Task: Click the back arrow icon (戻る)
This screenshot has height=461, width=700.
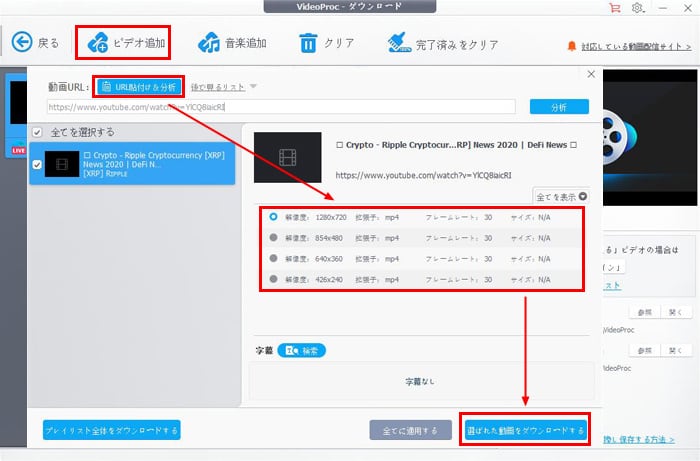Action: [x=23, y=42]
